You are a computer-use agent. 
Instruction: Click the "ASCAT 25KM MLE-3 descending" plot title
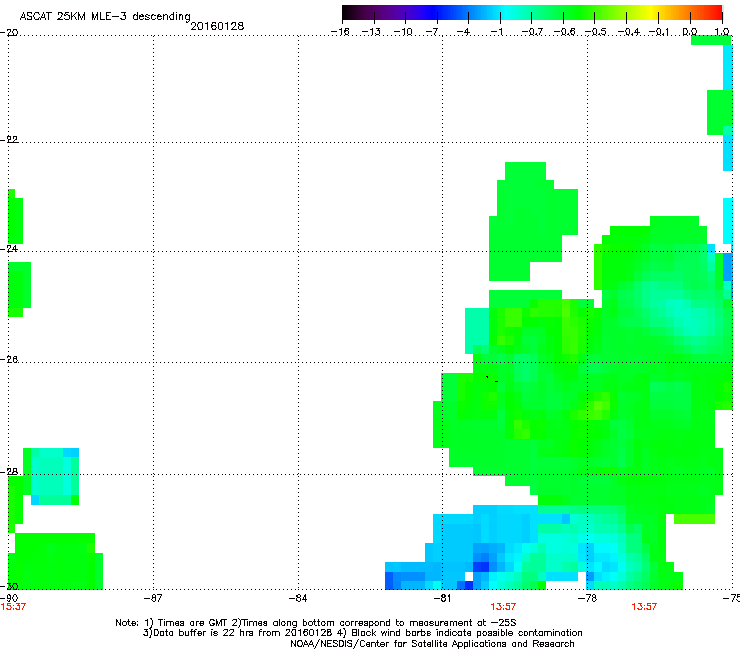105,17
